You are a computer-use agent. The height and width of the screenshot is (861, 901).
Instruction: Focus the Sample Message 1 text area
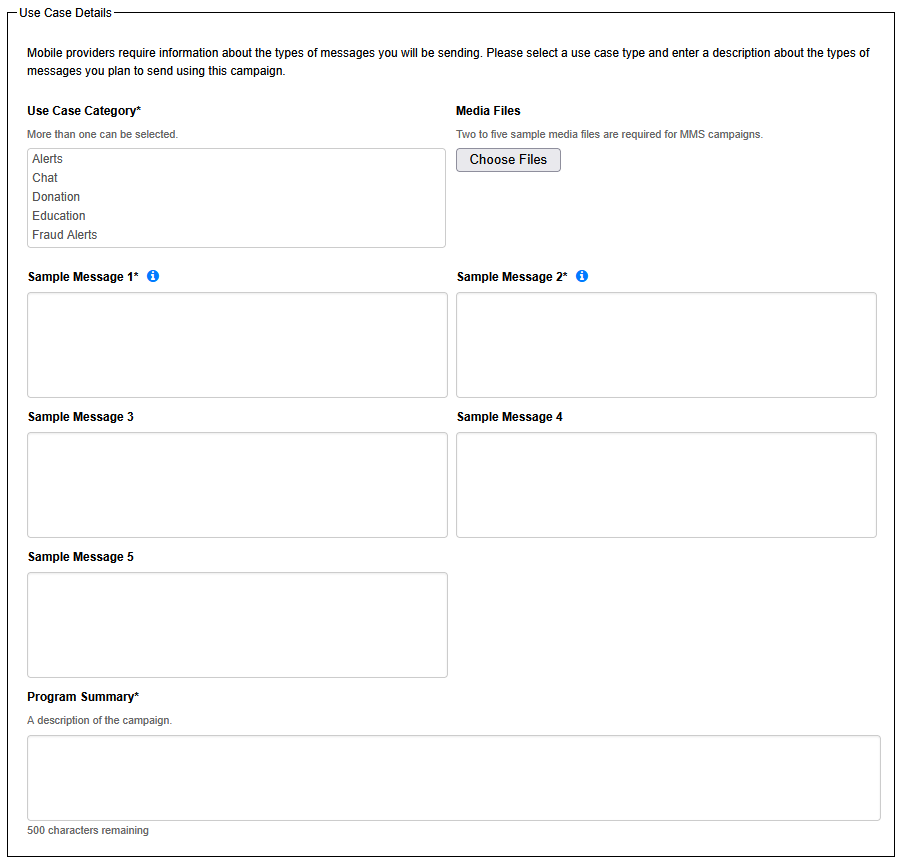click(x=237, y=345)
